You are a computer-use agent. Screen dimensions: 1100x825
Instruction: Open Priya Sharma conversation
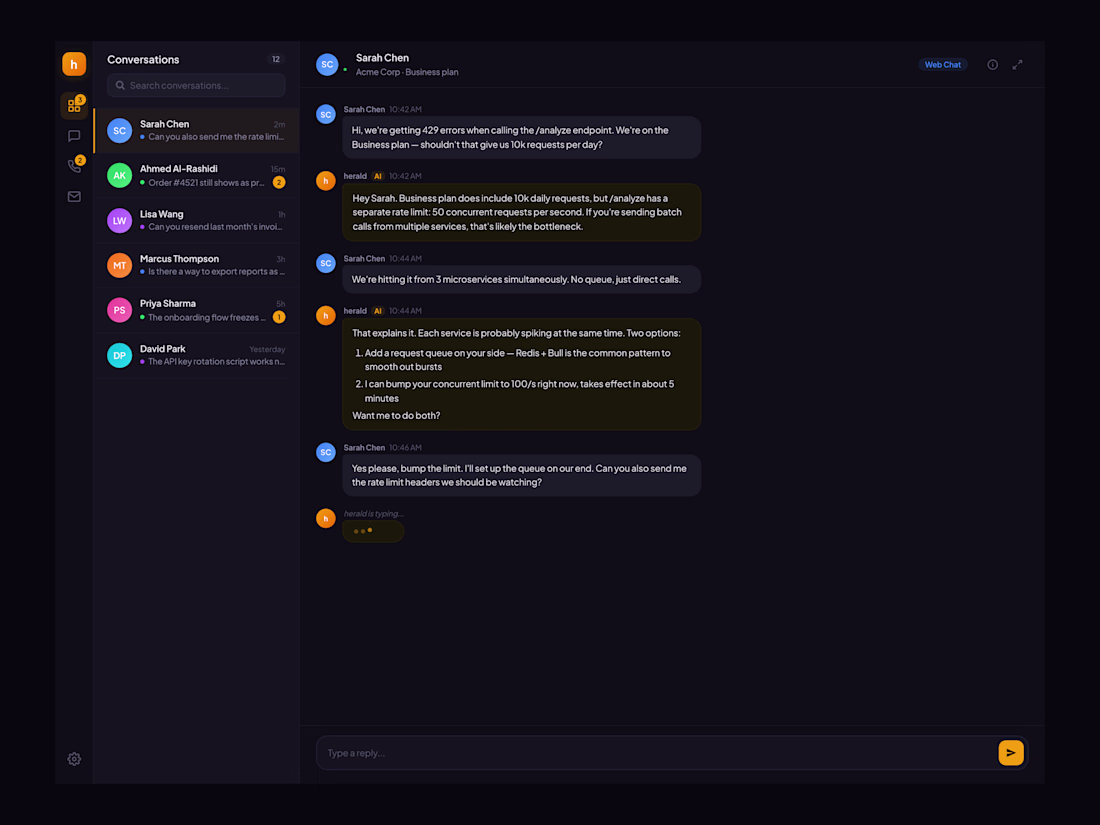196,310
